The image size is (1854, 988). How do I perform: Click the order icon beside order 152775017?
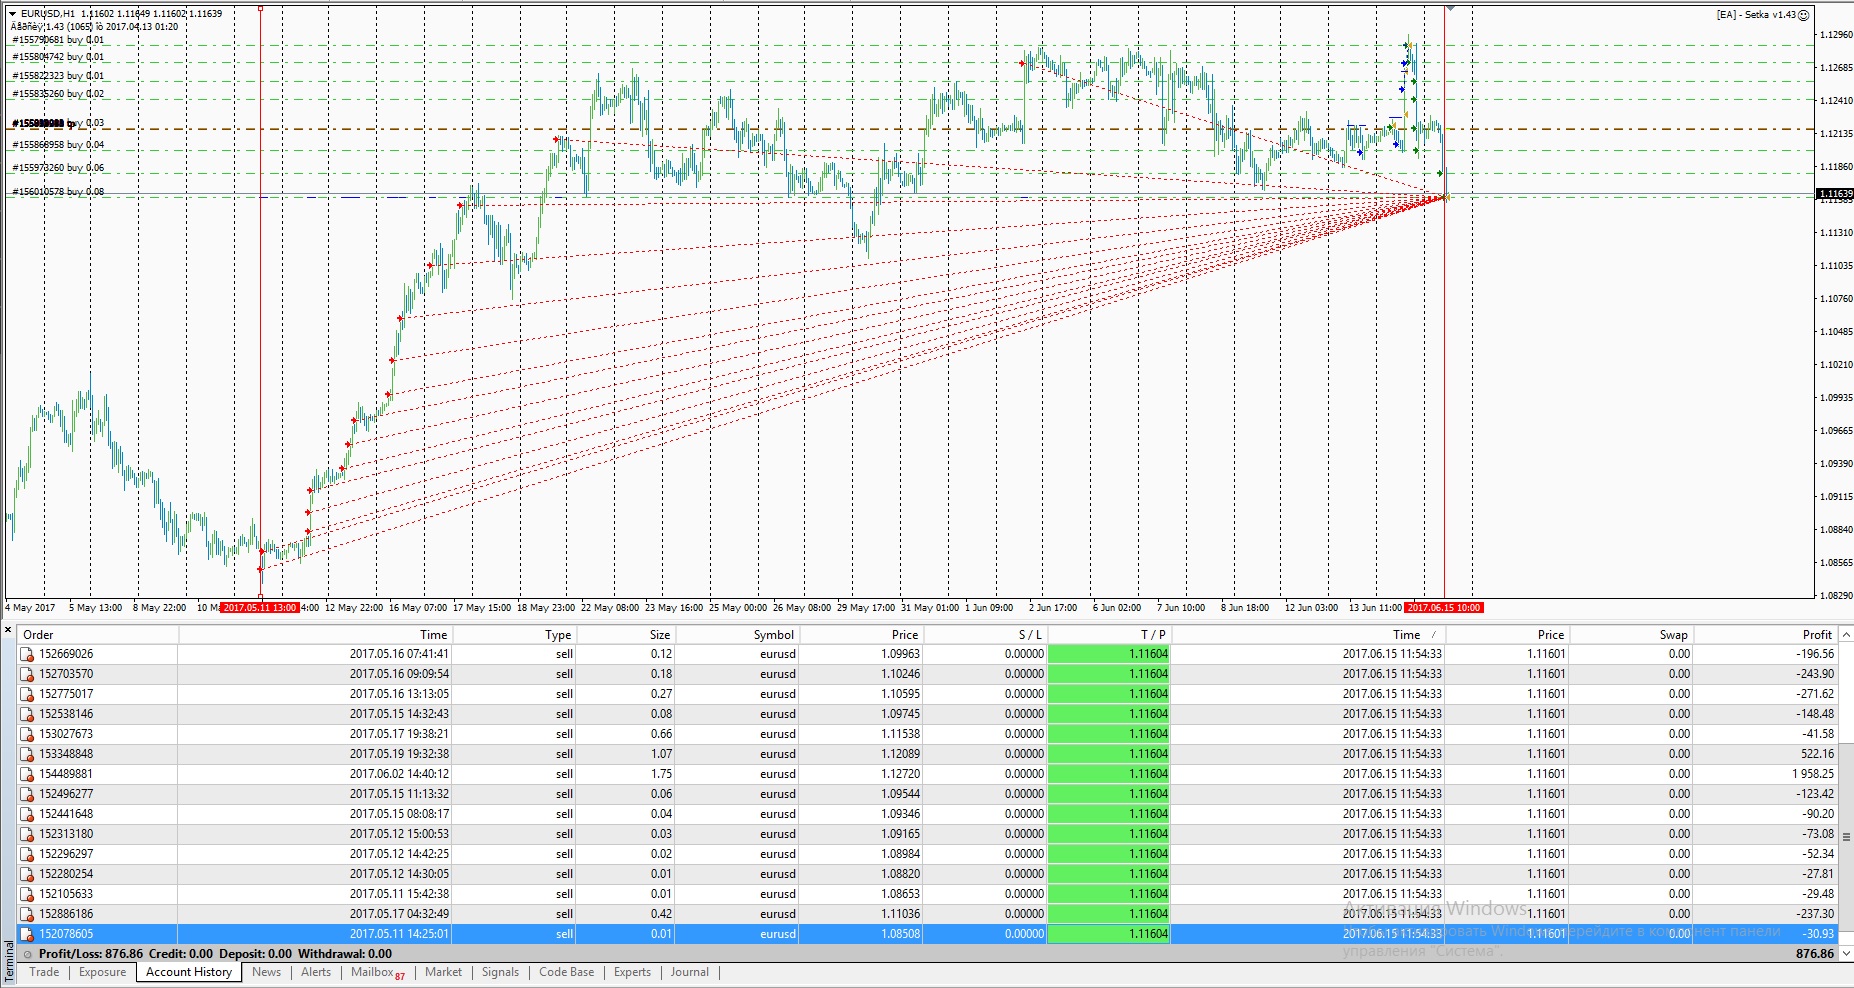pyautogui.click(x=28, y=694)
